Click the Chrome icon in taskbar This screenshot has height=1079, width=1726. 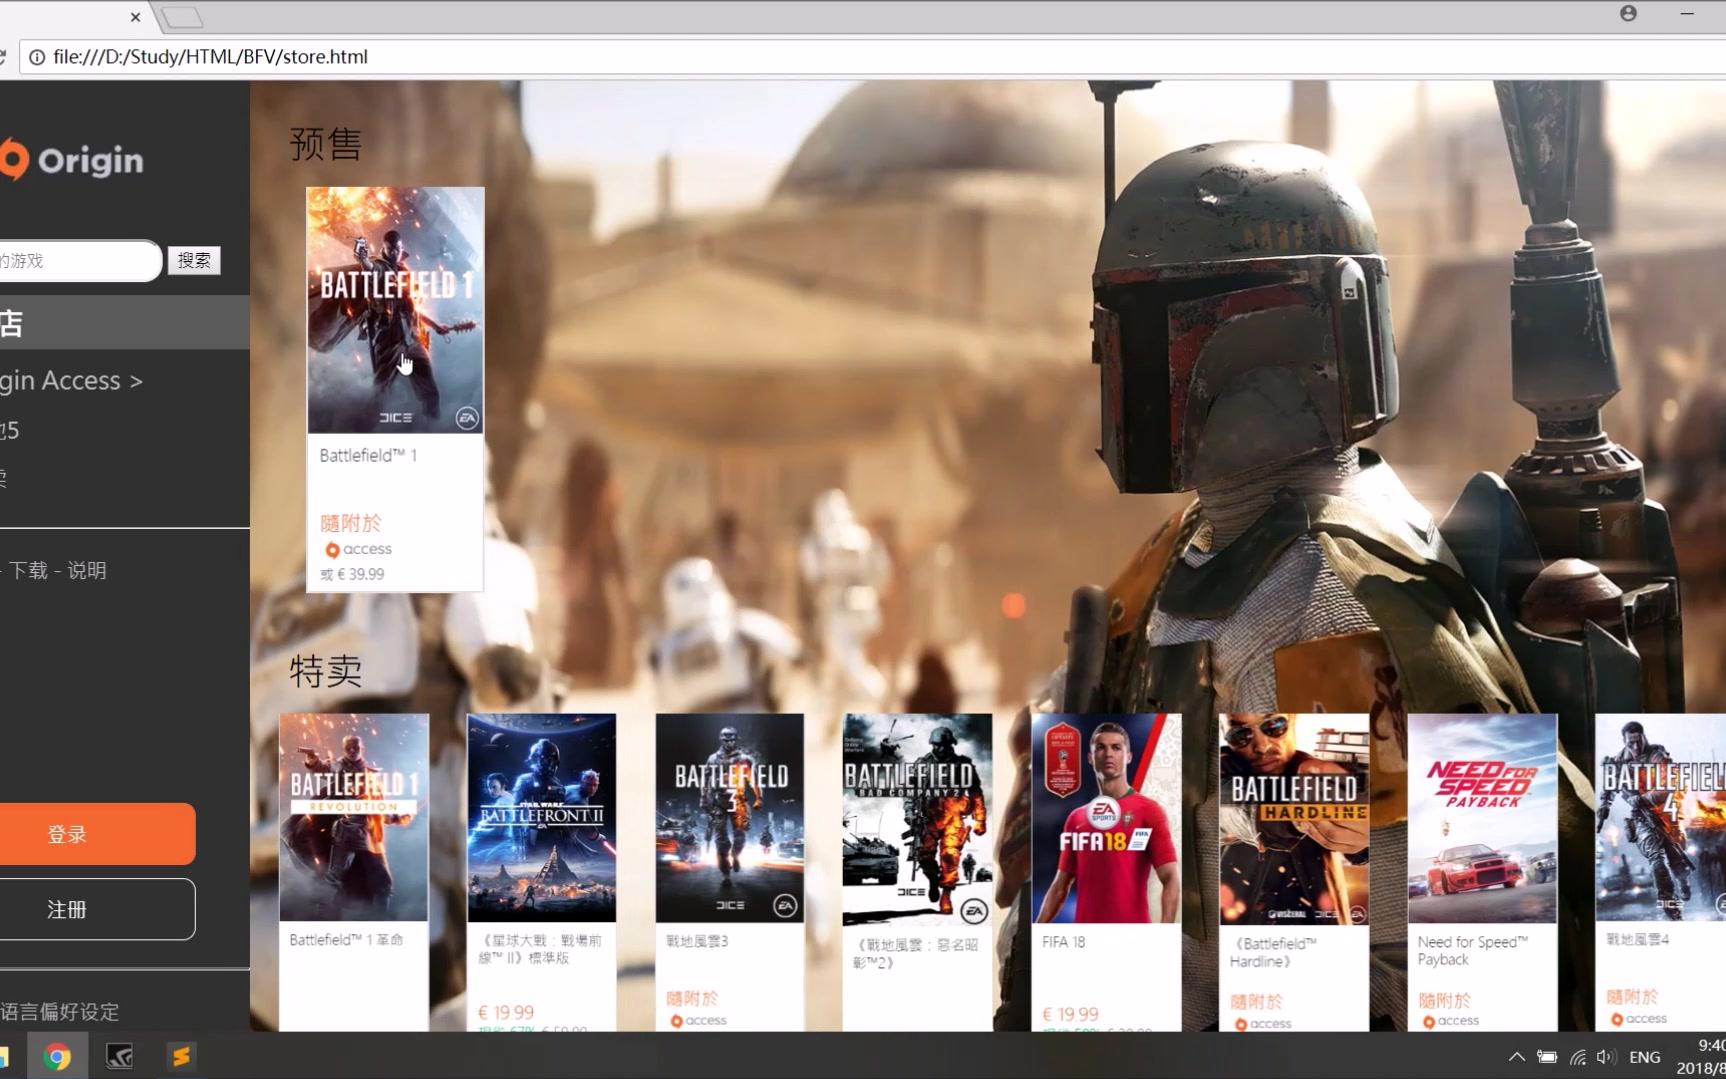pyautogui.click(x=57, y=1056)
